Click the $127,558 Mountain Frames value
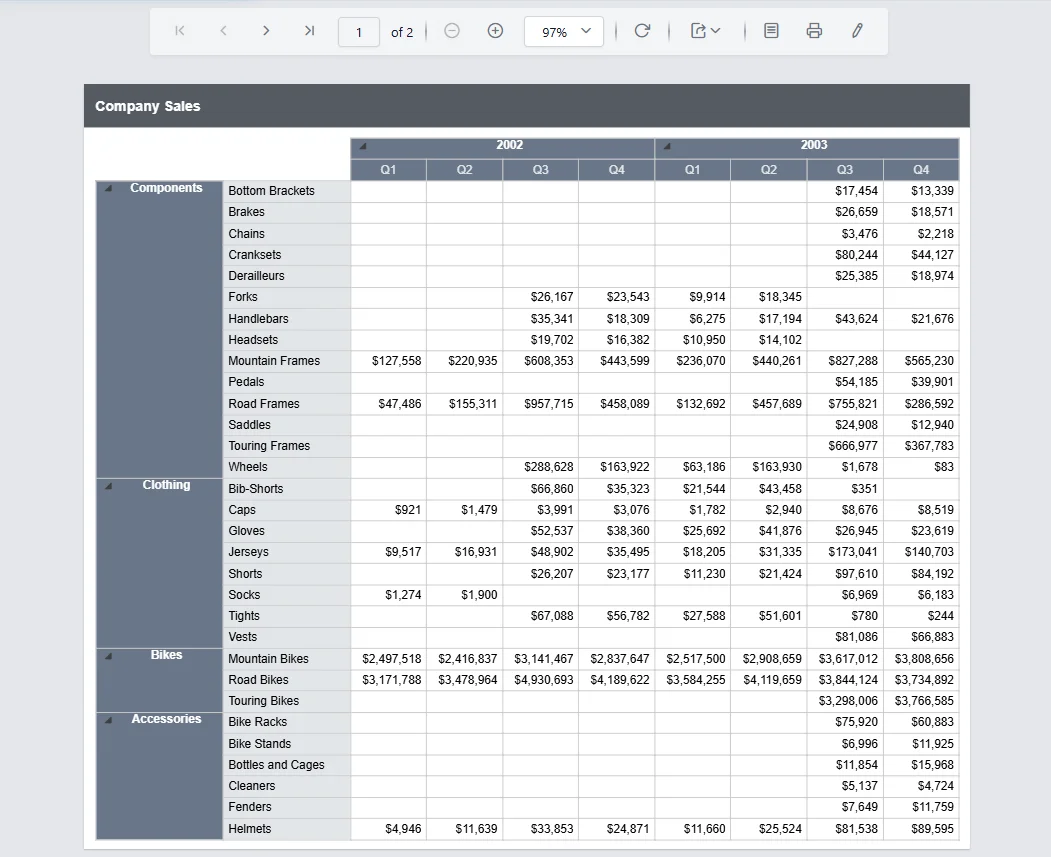The image size is (1051, 857). [397, 360]
